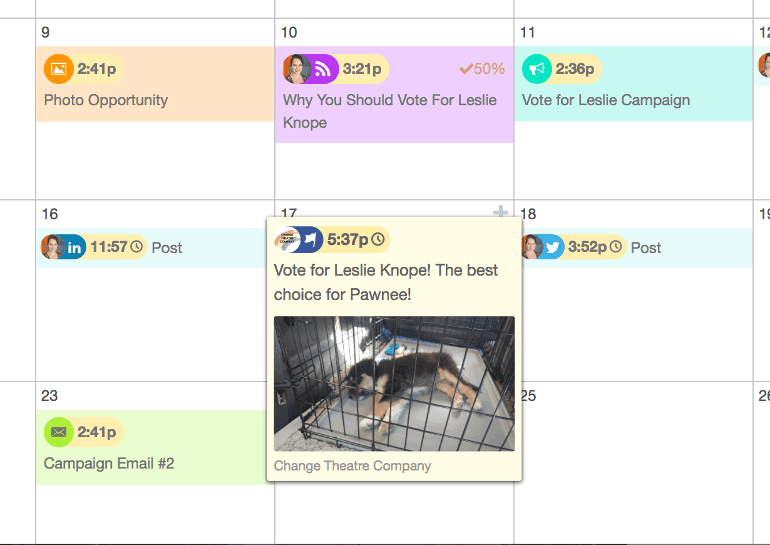Open "Why You Should Vote For Leslie Knope"
Image resolution: width=770 pixels, height=545 pixels.
[389, 111]
